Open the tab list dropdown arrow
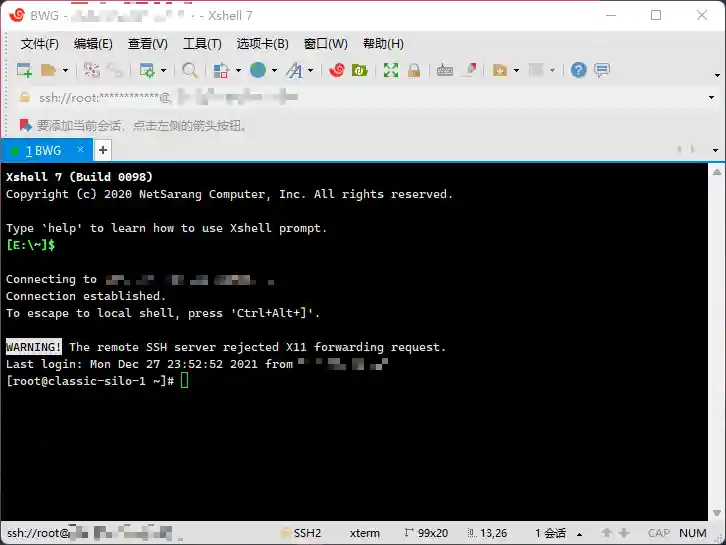This screenshot has height=545, width=726. point(715,150)
